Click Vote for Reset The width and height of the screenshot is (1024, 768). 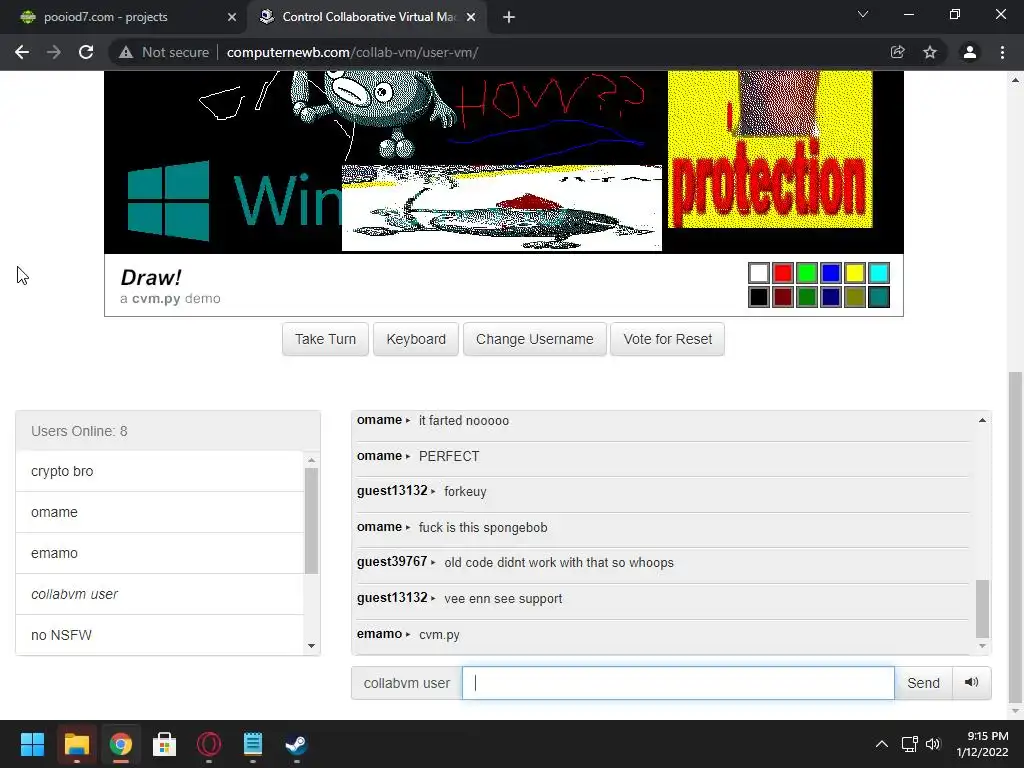[x=667, y=339]
